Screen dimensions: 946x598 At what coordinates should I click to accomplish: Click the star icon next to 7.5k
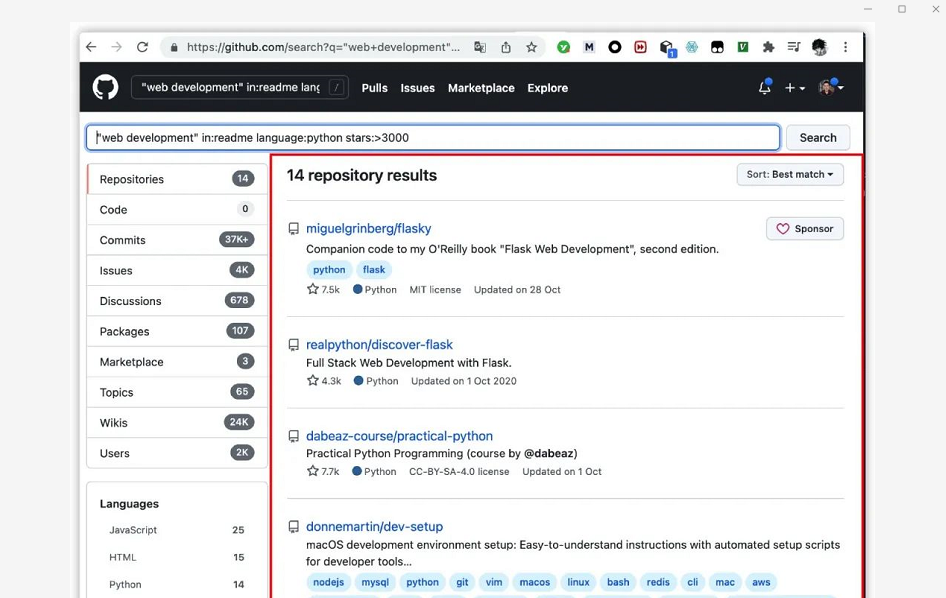click(x=313, y=289)
